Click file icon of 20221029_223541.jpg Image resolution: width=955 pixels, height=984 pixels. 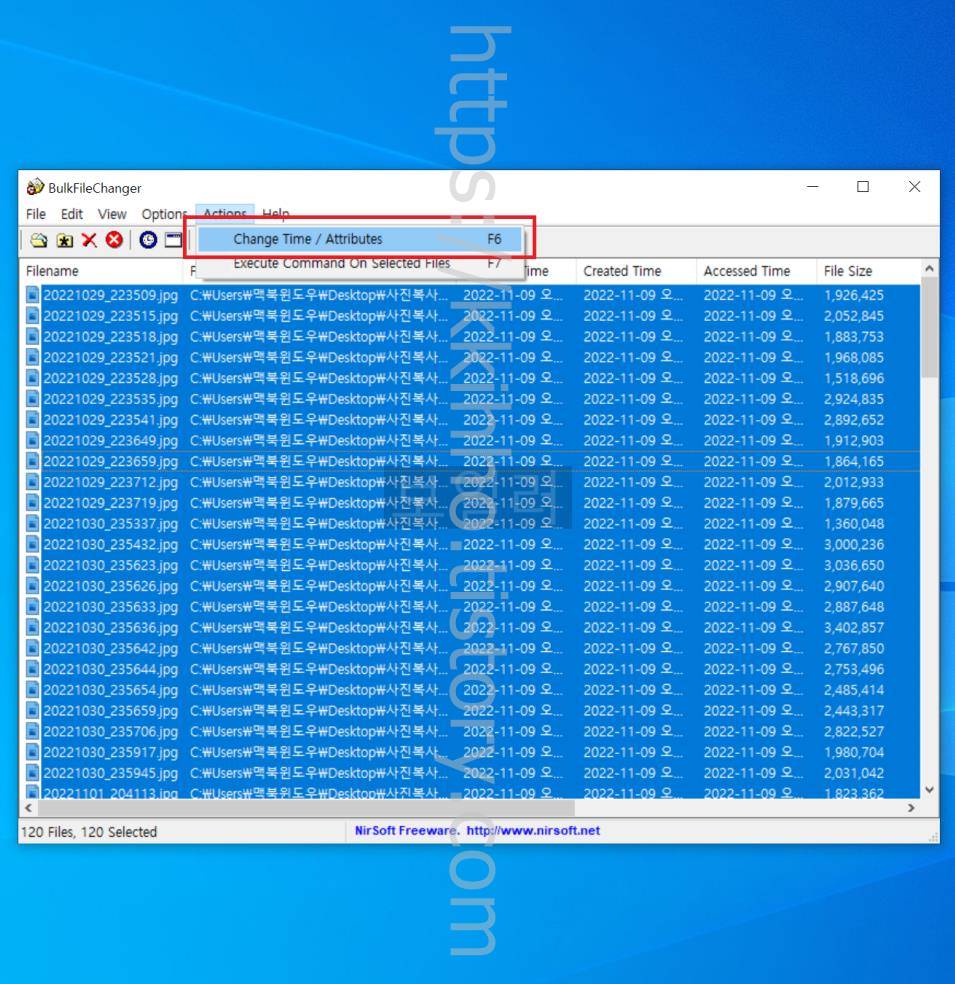pos(32,419)
